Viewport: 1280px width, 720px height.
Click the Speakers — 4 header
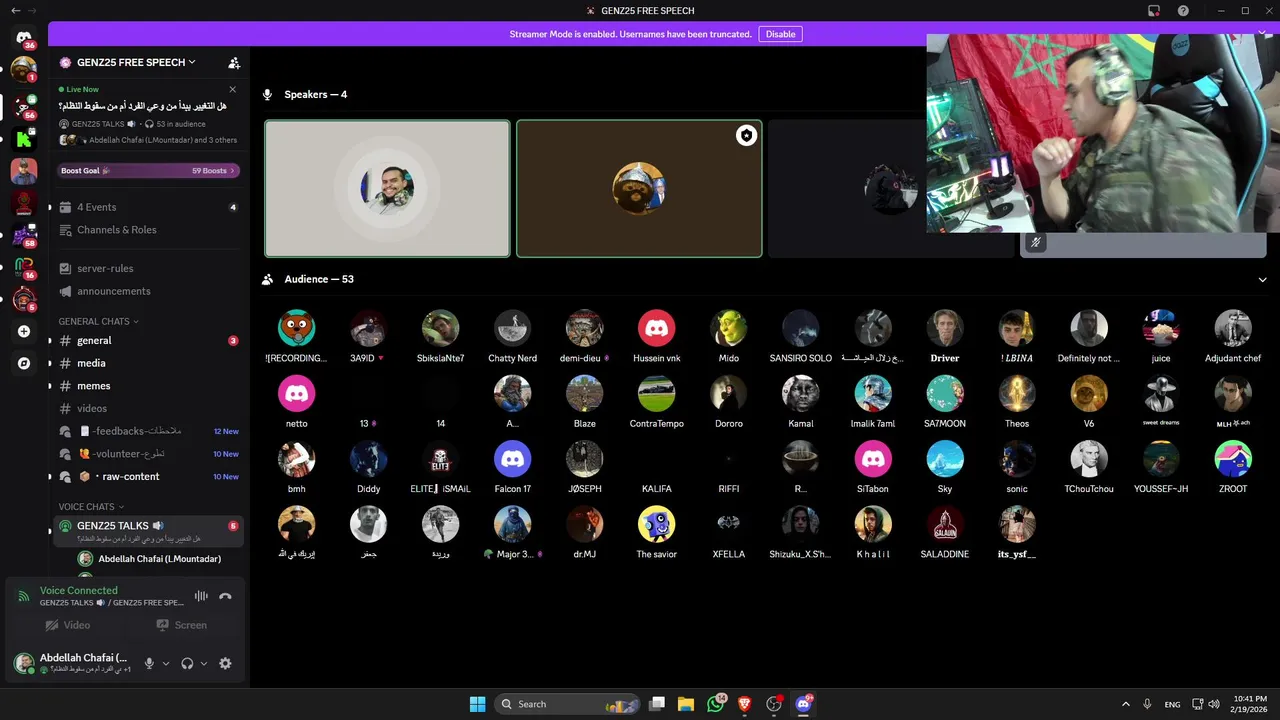[315, 95]
